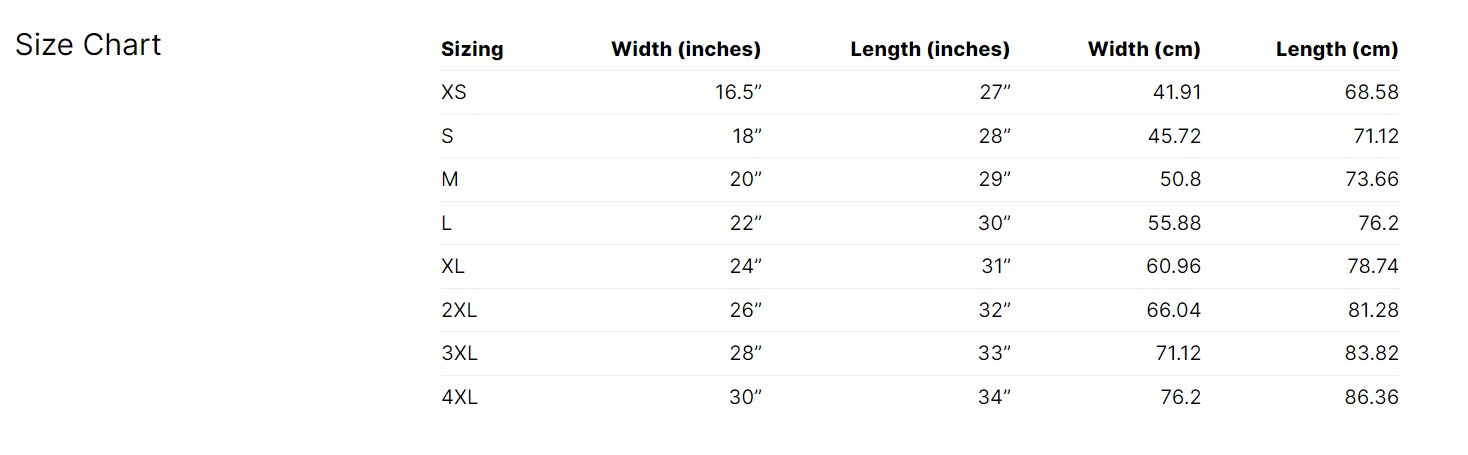Image resolution: width=1468 pixels, height=455 pixels.
Task: Select the 29″ length value for M
Action: 994,180
